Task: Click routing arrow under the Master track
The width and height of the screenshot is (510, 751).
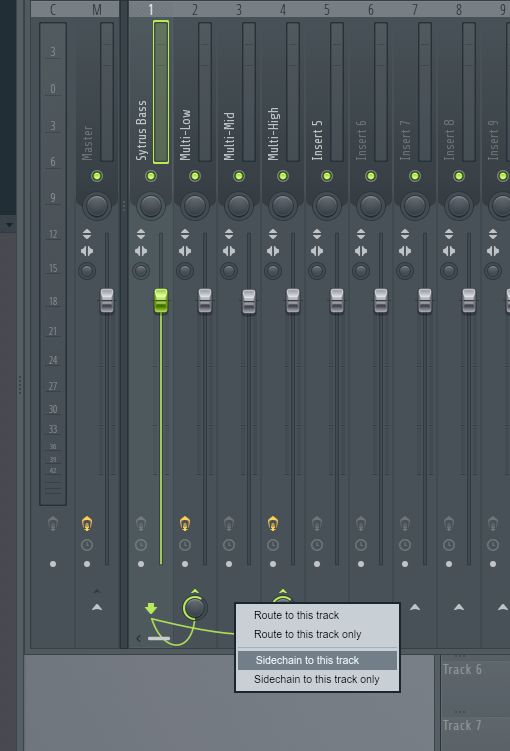Action: [x=97, y=607]
